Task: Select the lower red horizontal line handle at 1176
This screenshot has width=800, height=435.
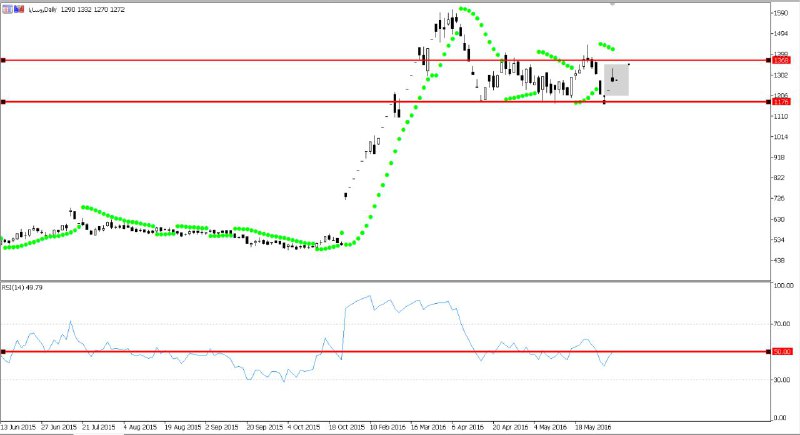Action: pyautogui.click(x=3, y=102)
